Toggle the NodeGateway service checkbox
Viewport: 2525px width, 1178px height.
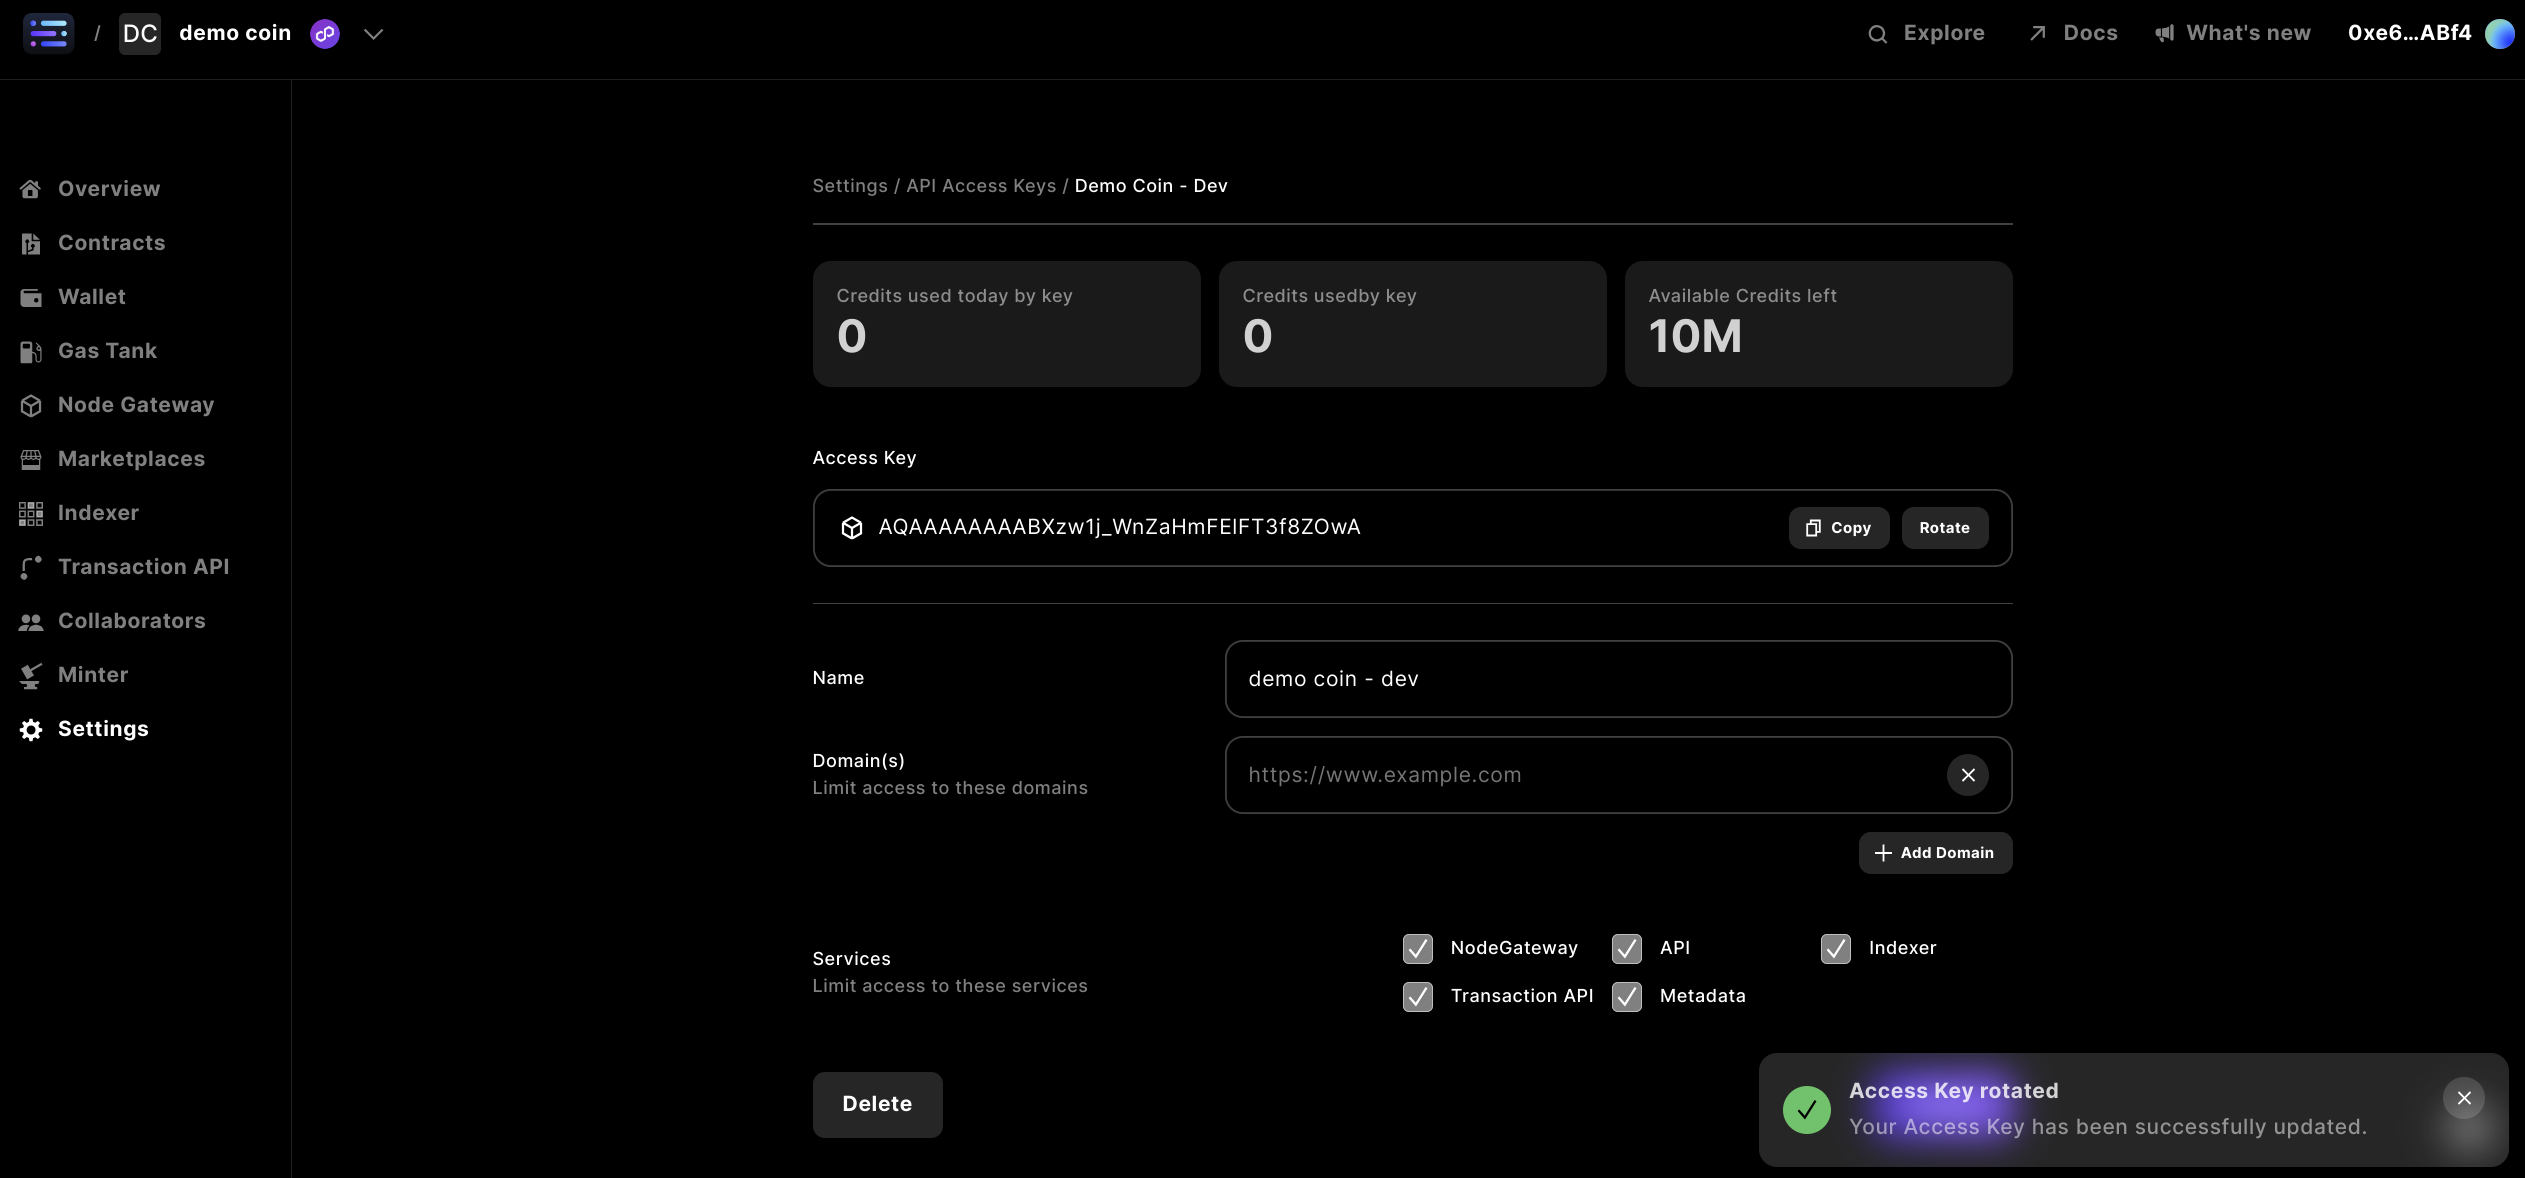point(1417,948)
